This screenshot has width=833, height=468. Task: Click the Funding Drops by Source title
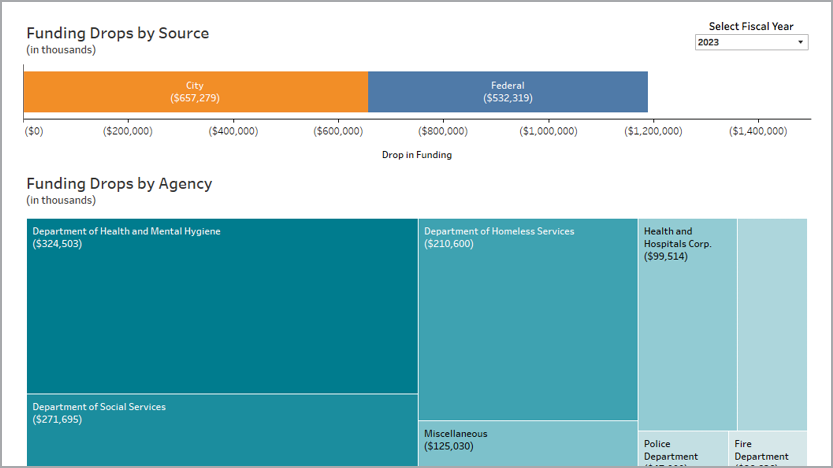pyautogui.click(x=118, y=33)
